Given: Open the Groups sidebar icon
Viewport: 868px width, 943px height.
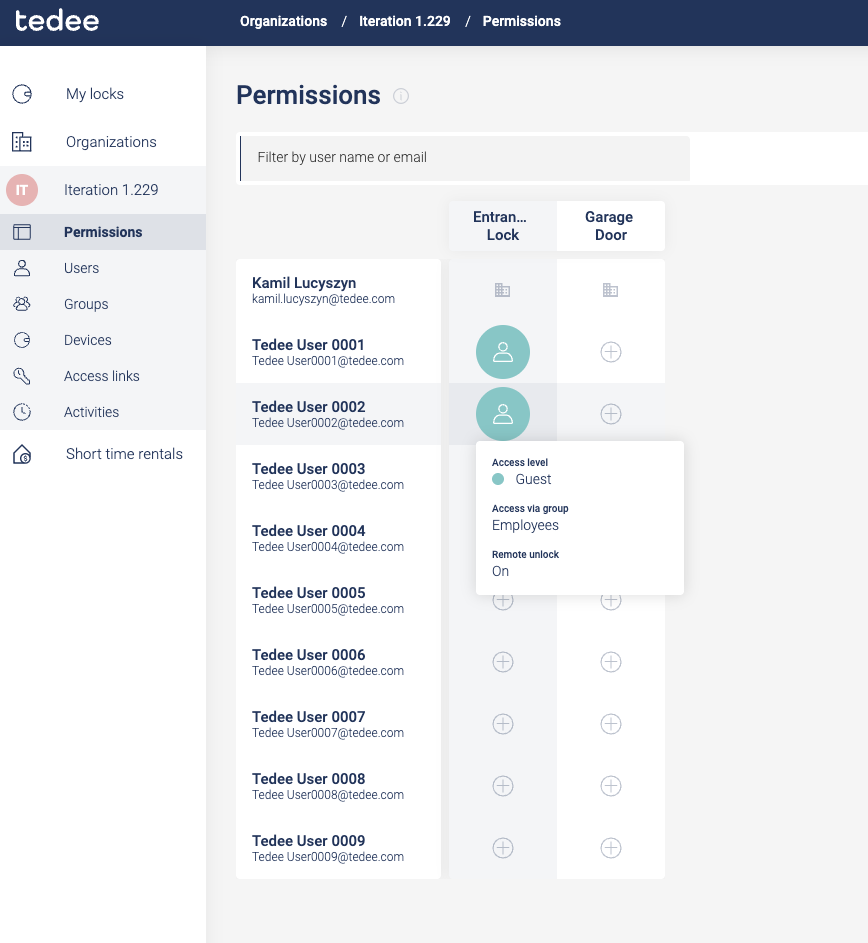Looking at the screenshot, I should coord(22,303).
